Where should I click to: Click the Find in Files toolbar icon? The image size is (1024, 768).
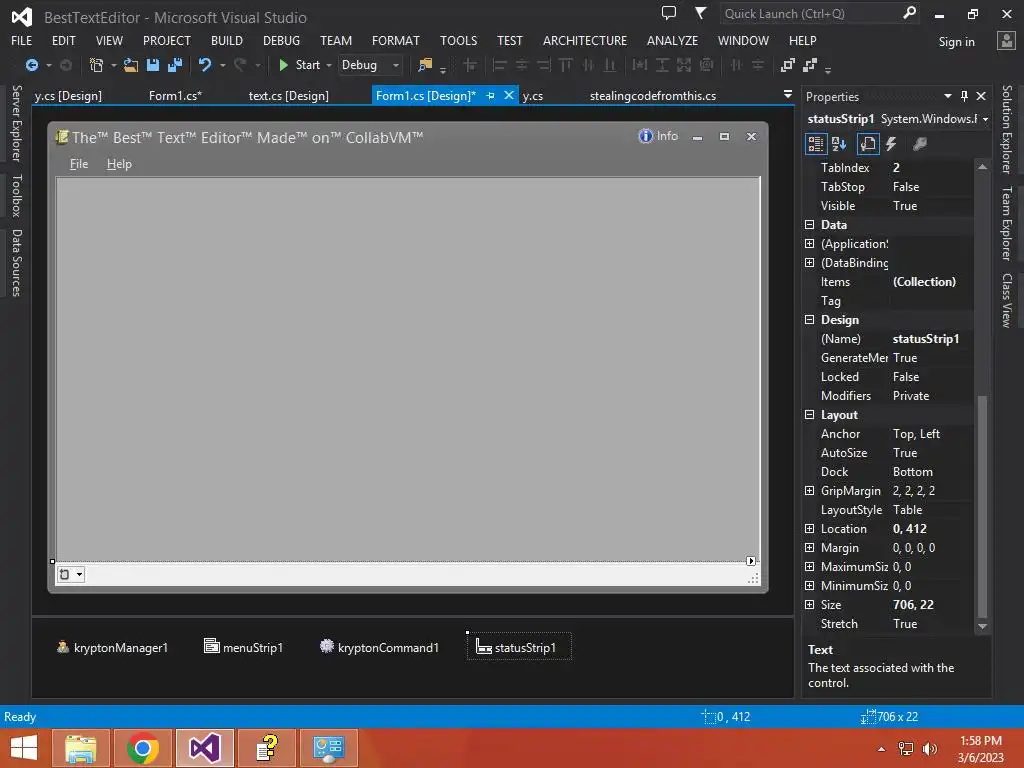[425, 65]
